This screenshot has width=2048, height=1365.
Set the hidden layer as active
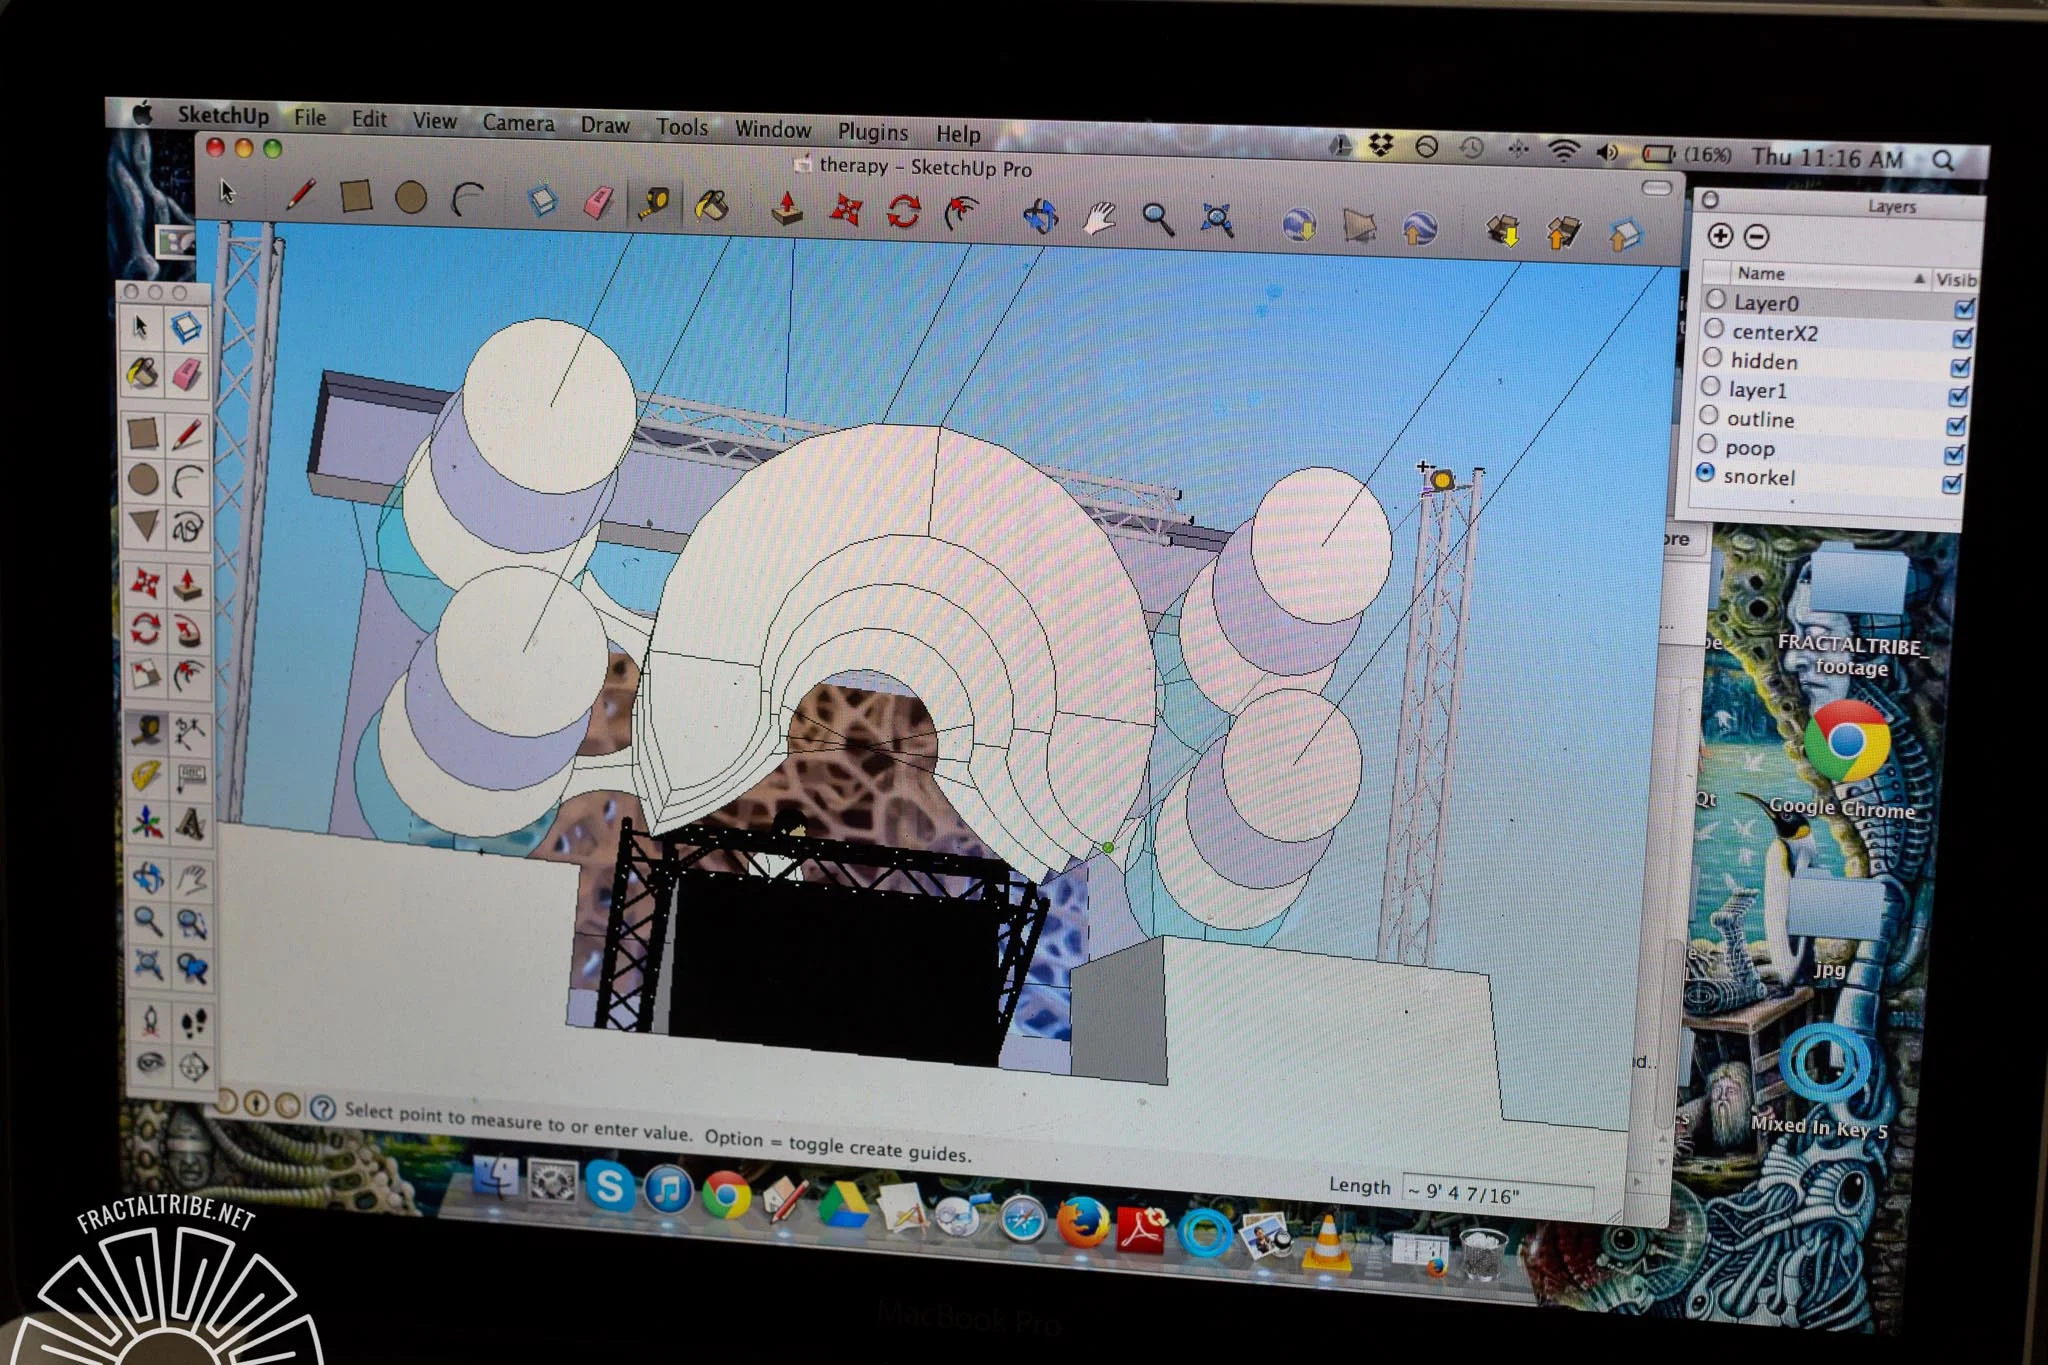click(1712, 357)
